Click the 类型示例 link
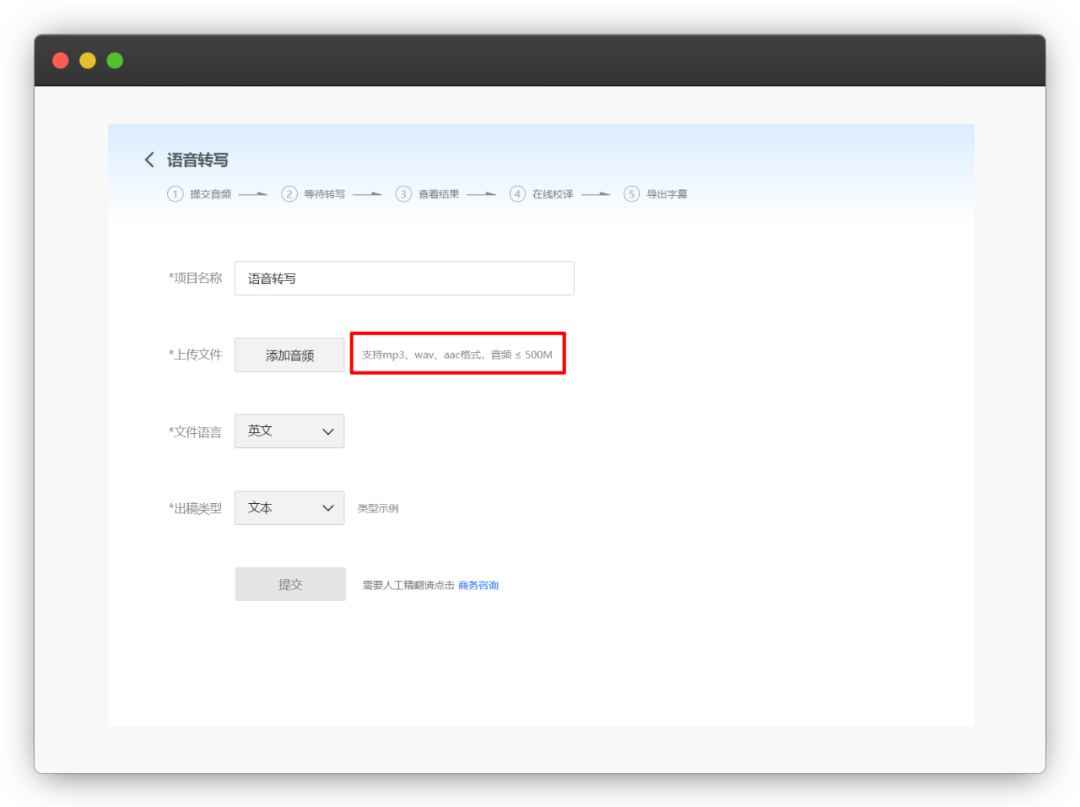The height and width of the screenshot is (807, 1080). pyautogui.click(x=377, y=509)
